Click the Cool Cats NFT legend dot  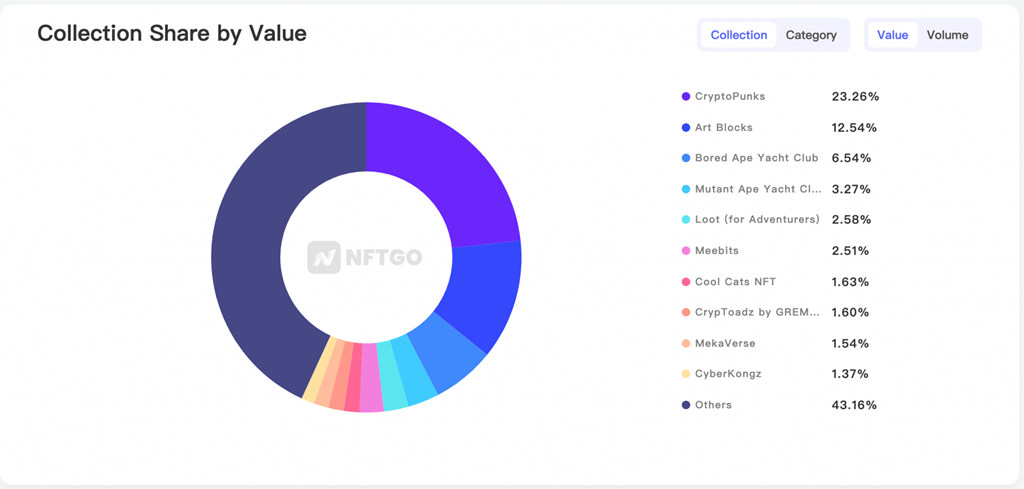[x=686, y=282]
